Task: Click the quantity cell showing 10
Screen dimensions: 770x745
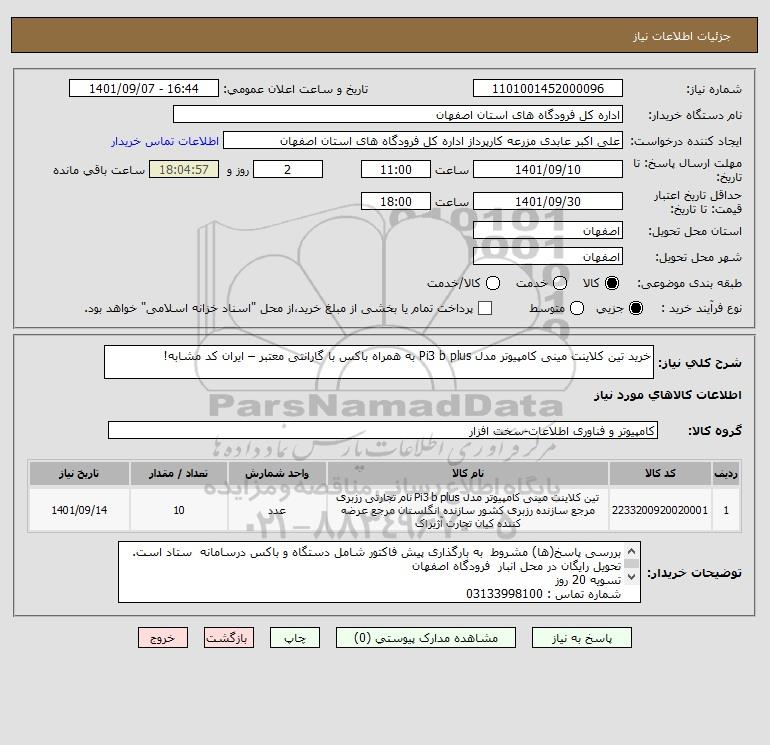Action: (x=179, y=510)
